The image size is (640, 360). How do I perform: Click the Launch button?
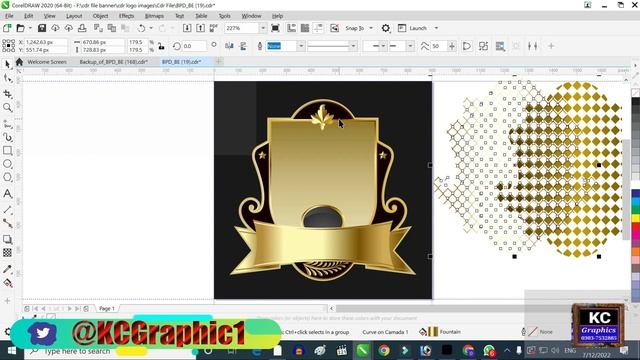coord(413,28)
